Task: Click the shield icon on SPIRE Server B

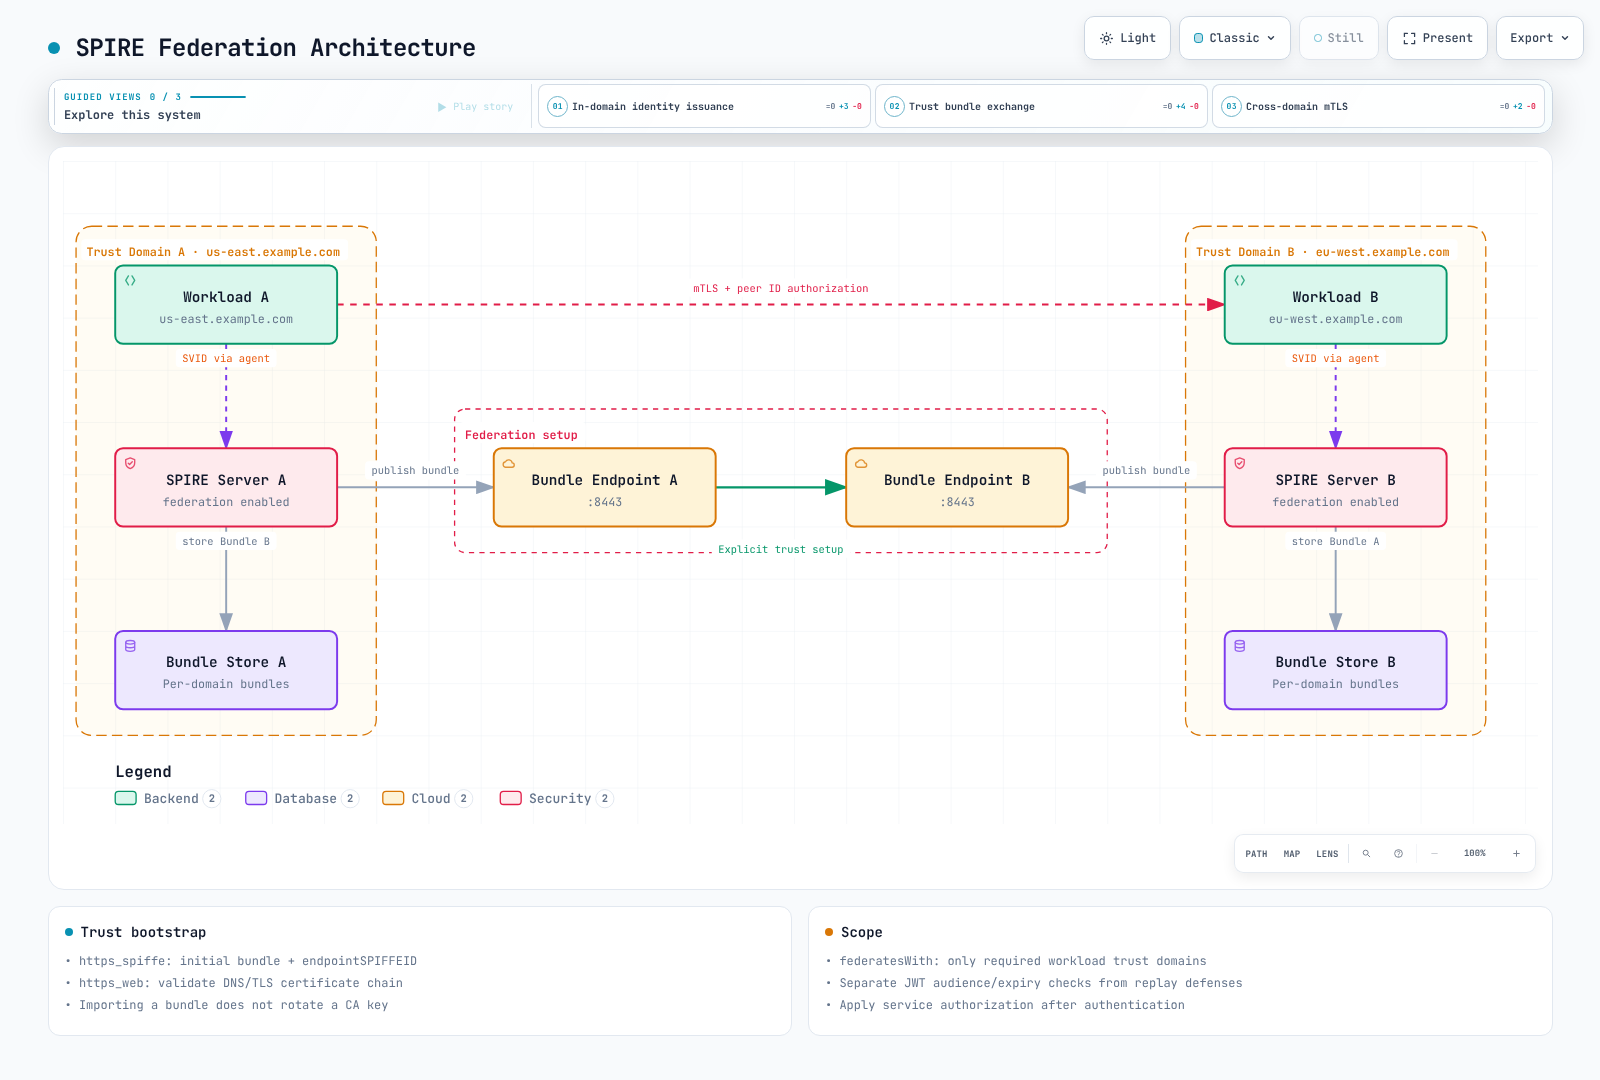Action: click(x=1240, y=464)
